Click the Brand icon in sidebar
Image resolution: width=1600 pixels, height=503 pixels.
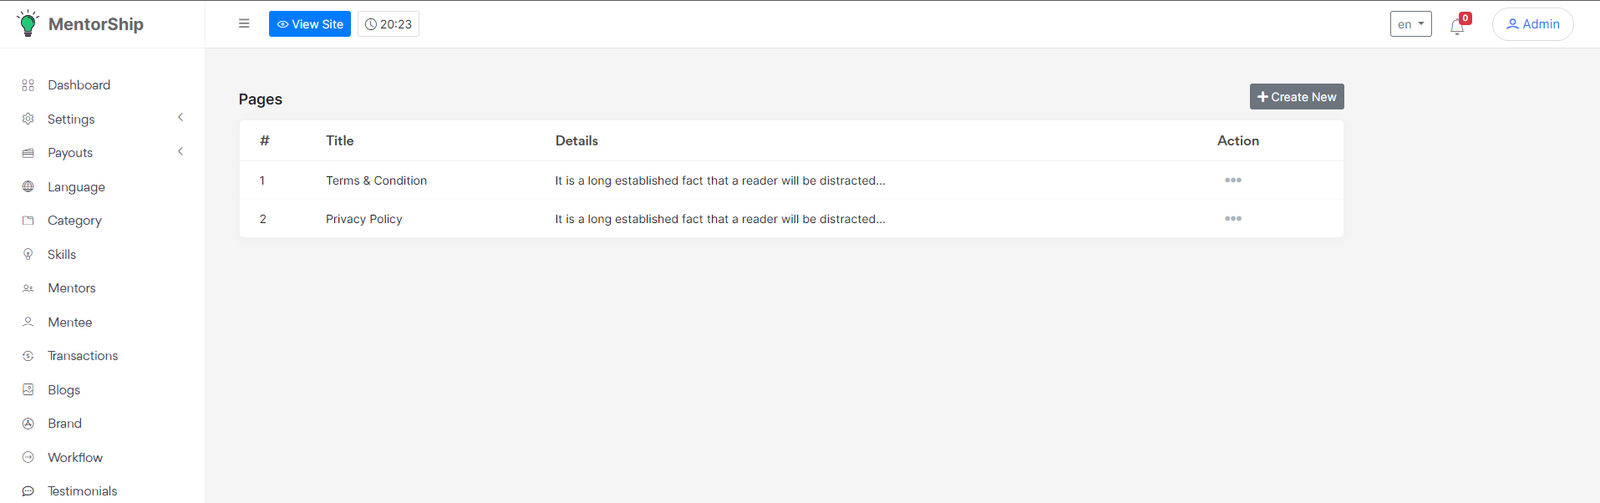click(x=28, y=424)
